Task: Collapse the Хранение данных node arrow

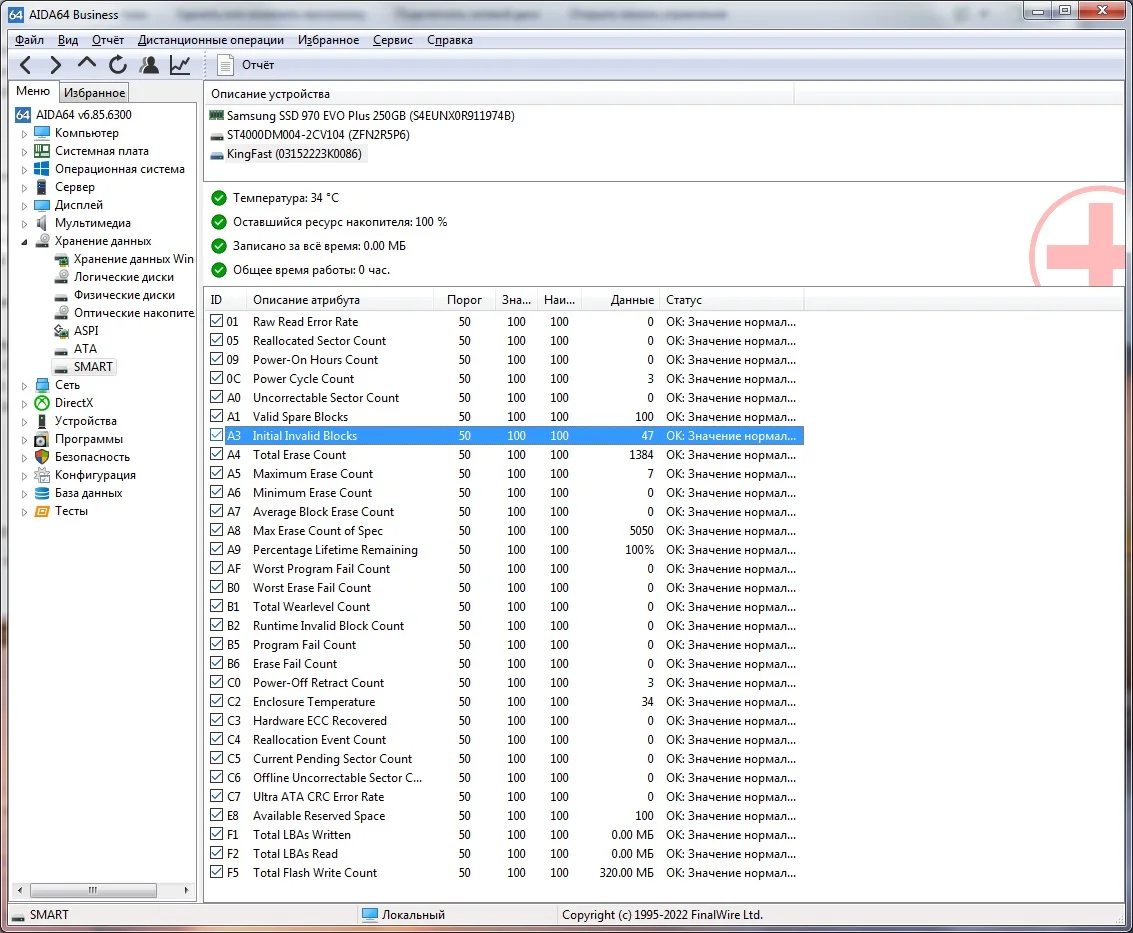Action: [x=24, y=242]
